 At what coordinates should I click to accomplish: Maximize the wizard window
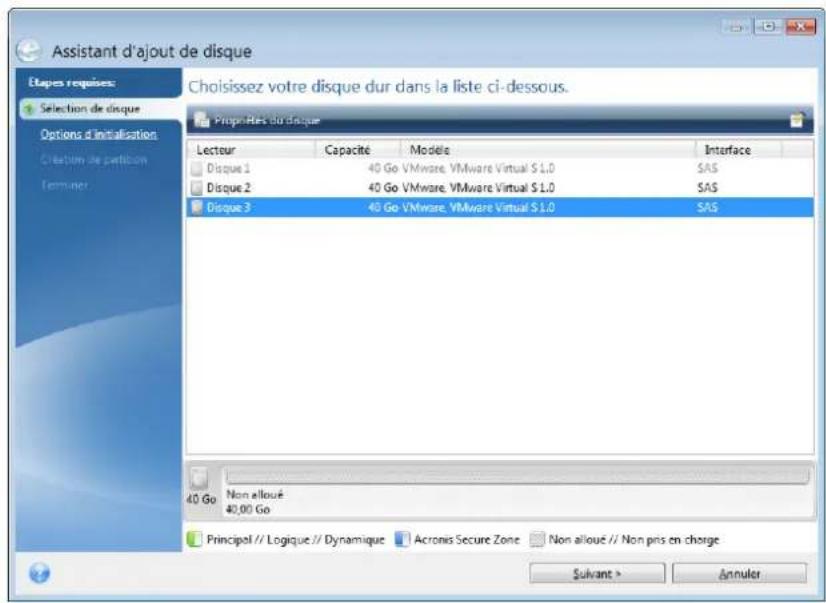pyautogui.click(x=768, y=26)
